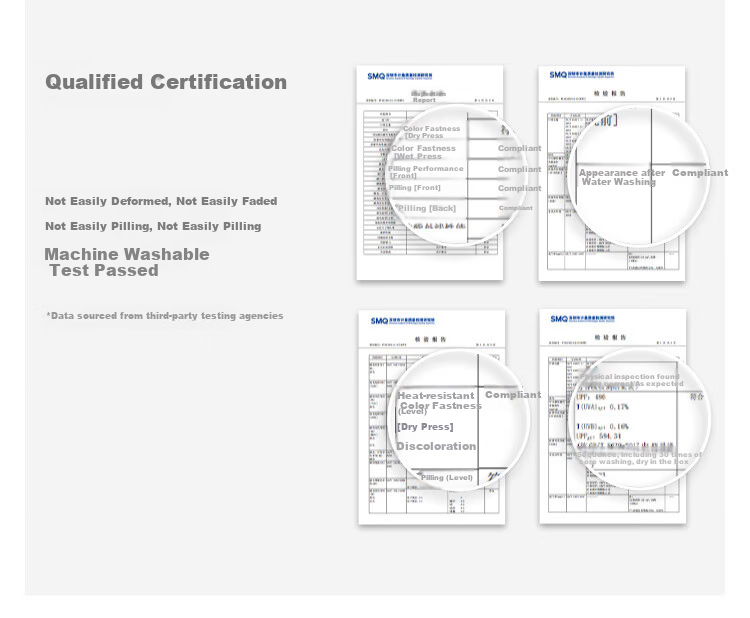This screenshot has width=750, height=618.
Task: Open the UPF test report page thumbnail
Action: (613, 416)
